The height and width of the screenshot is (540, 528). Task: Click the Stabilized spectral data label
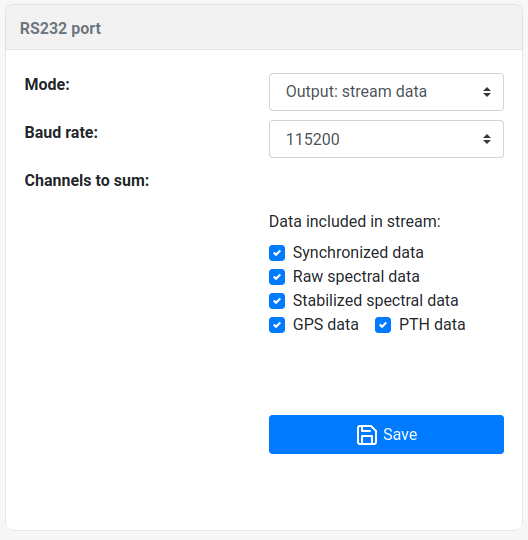375,301
